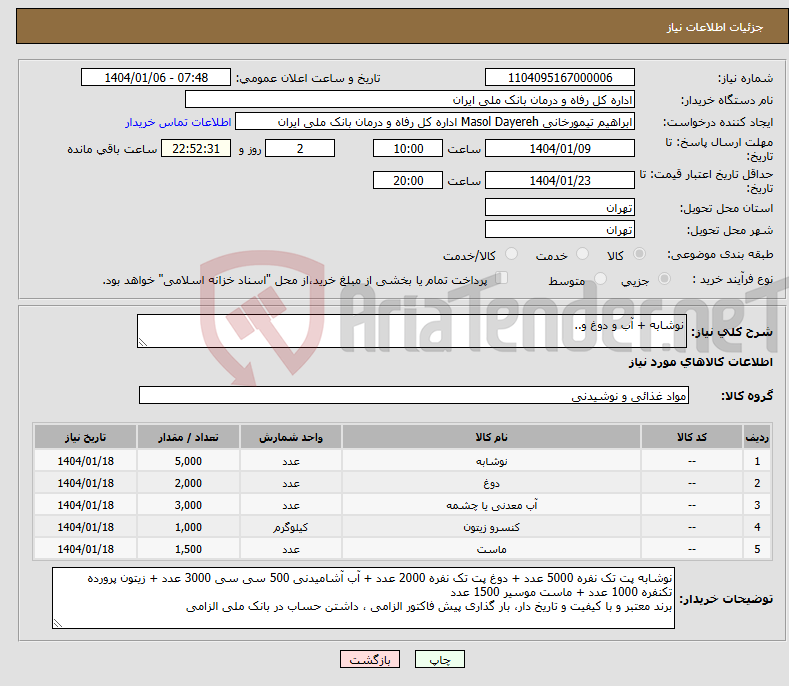789x686 pixels.
Task: Click the date 1404/01/18 in نوشابه row
Action: coord(86,461)
